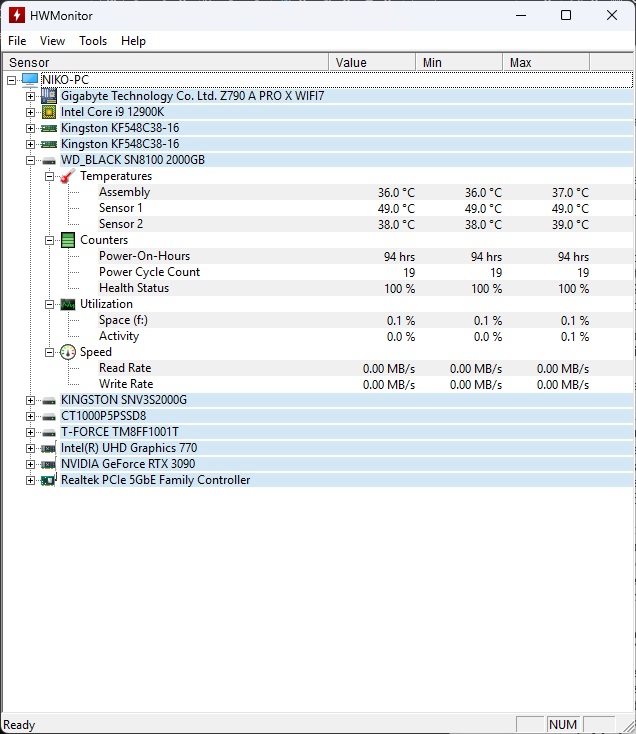Click the NIKO-PC computer monitor icon

tap(30, 80)
